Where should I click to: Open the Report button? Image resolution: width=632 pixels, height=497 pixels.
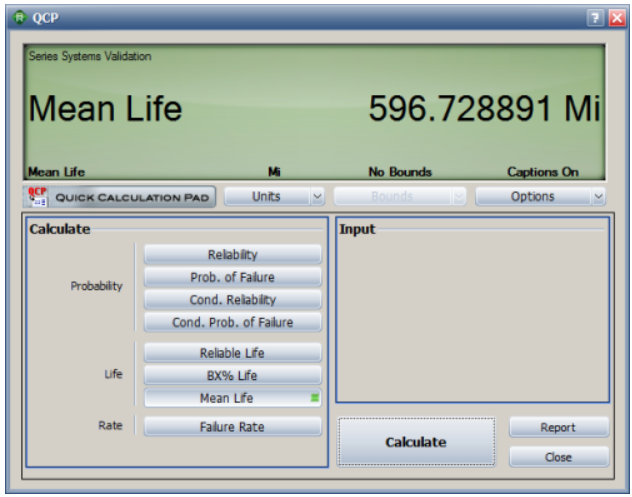point(559,427)
